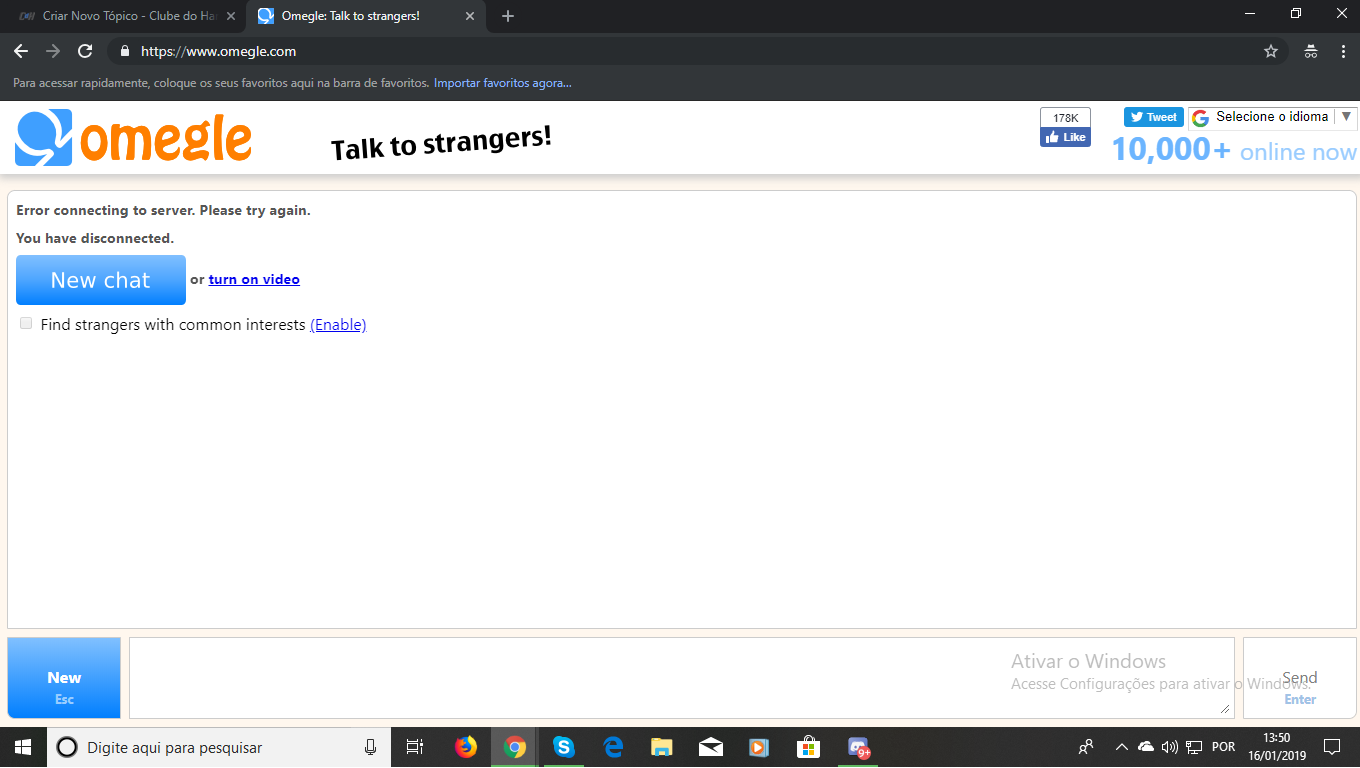Open Discord with 9+ notifications badge
The width and height of the screenshot is (1360, 768).
(858, 747)
